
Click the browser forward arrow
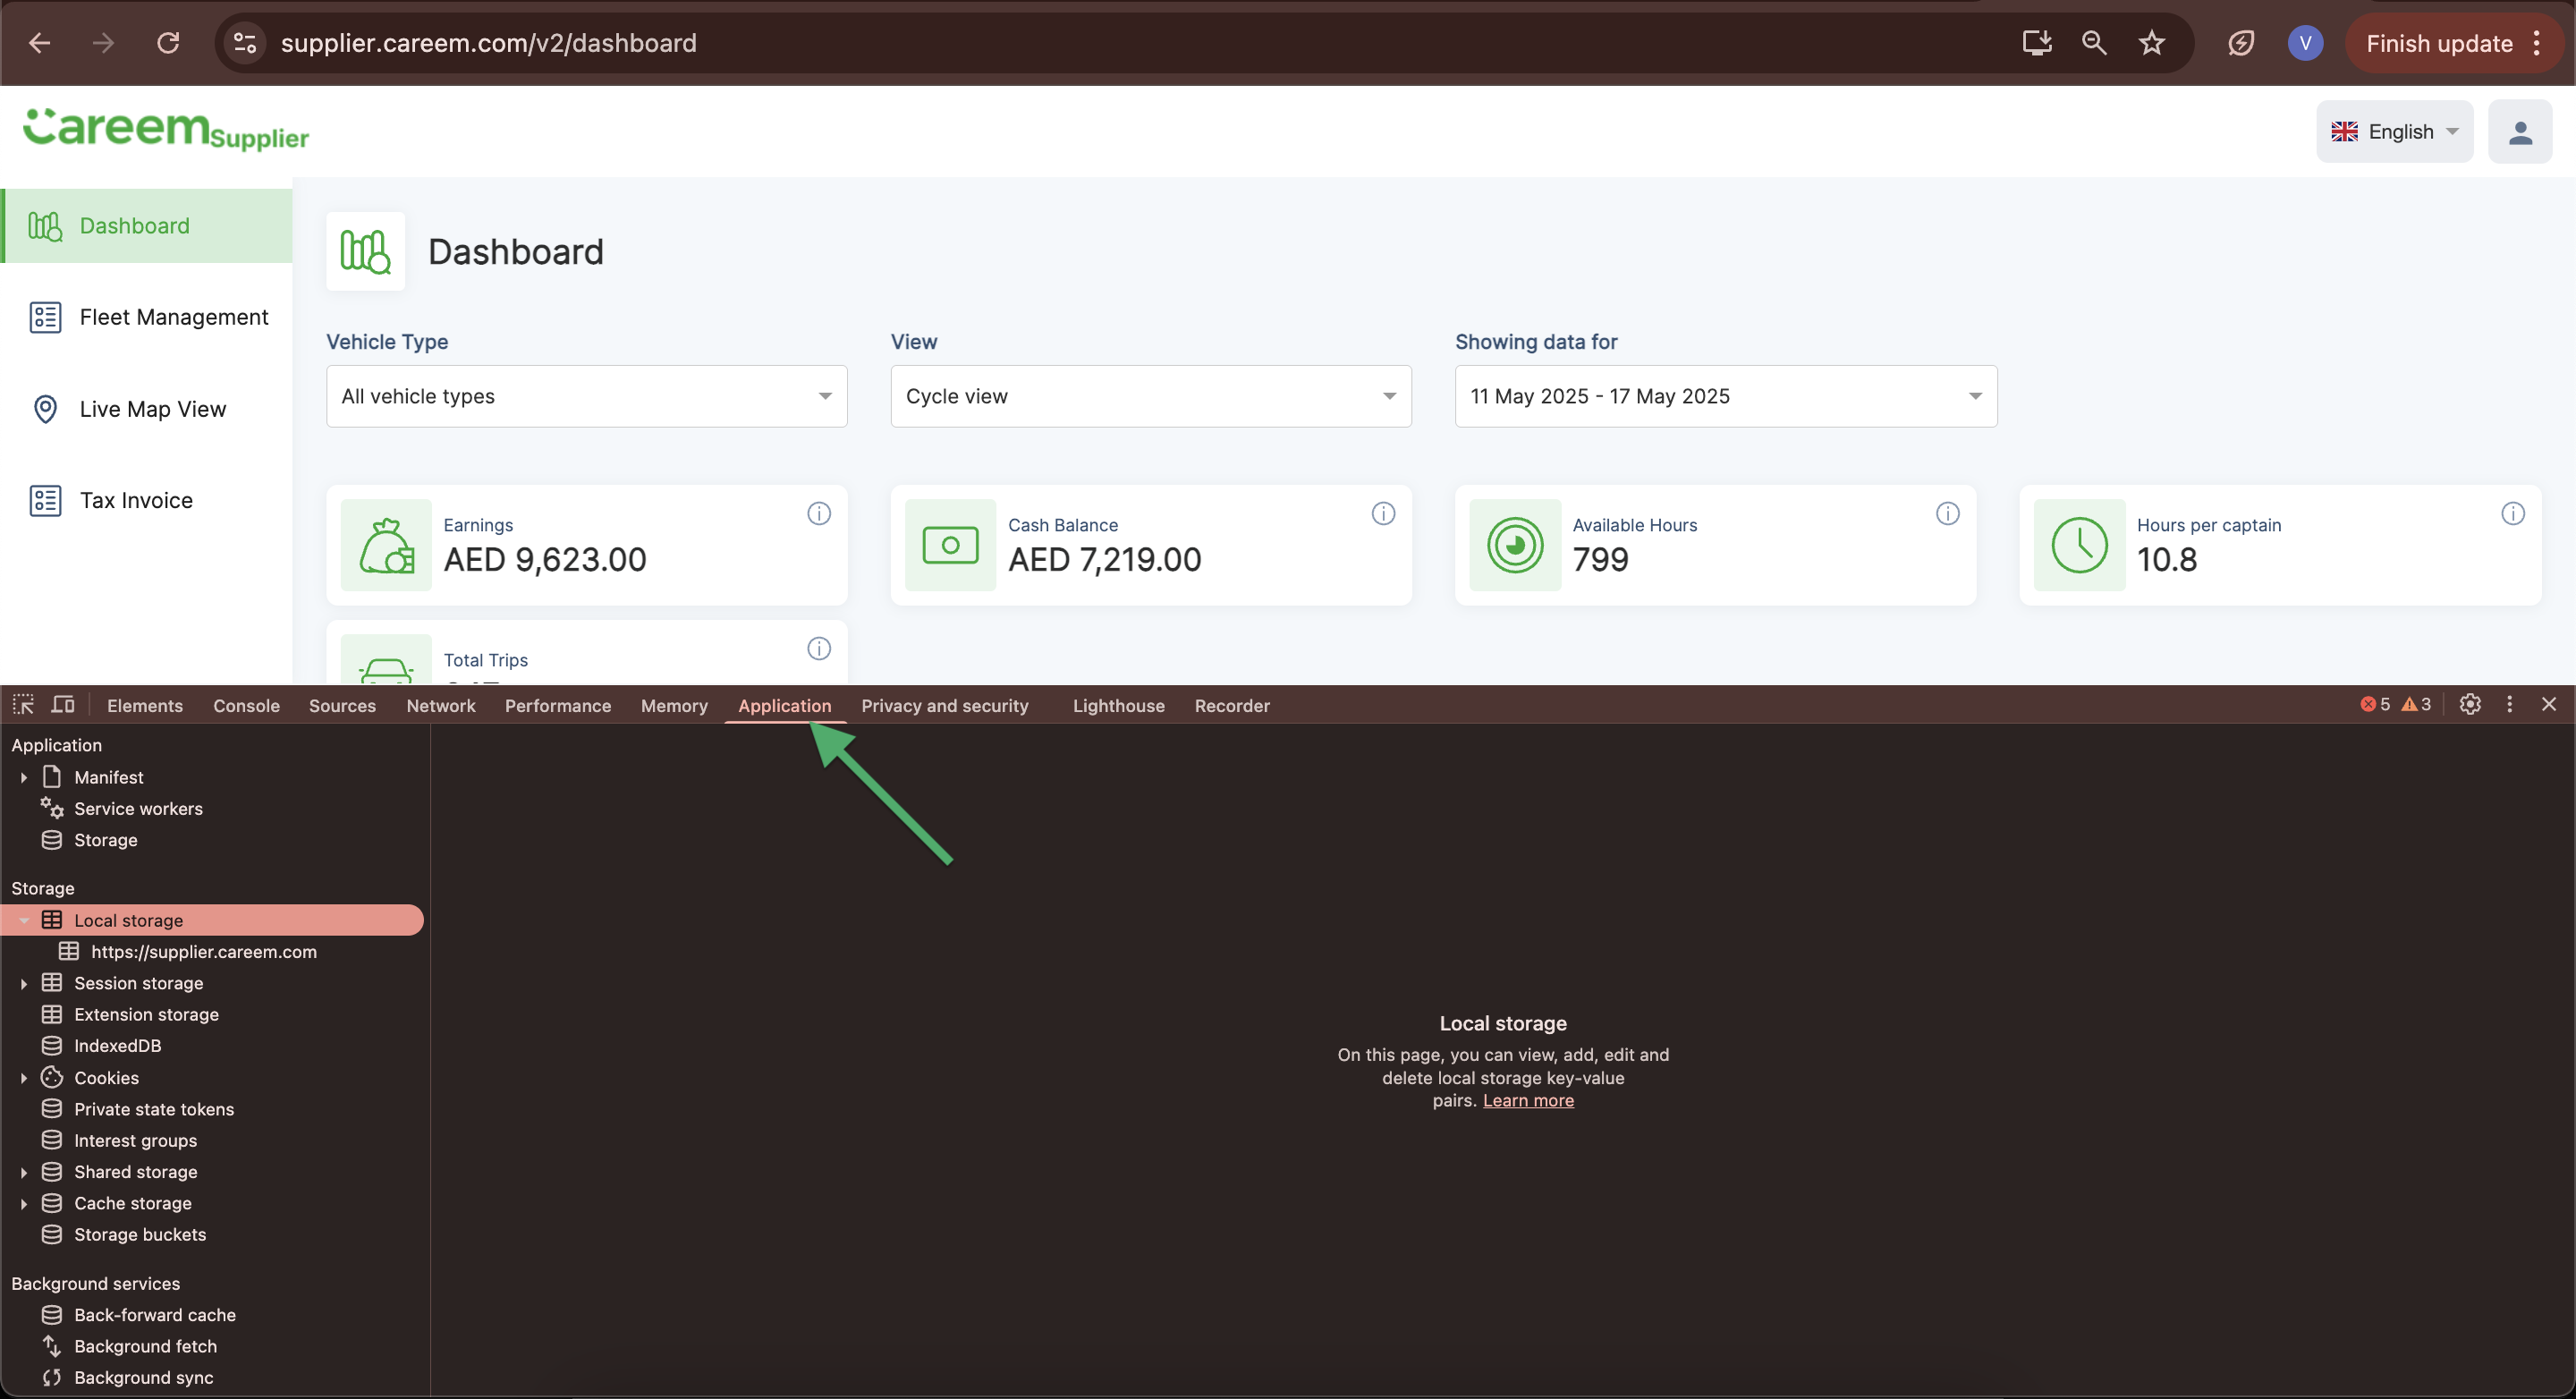tap(103, 43)
